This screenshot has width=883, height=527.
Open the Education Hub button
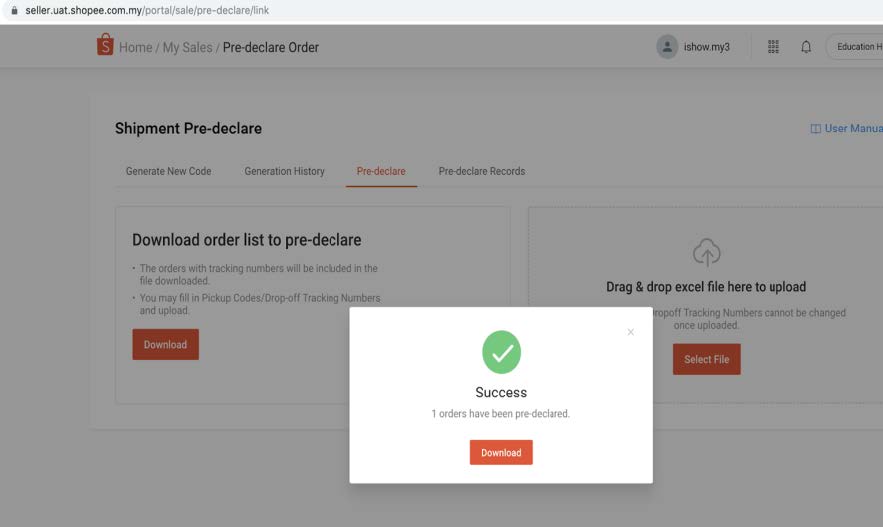point(855,47)
